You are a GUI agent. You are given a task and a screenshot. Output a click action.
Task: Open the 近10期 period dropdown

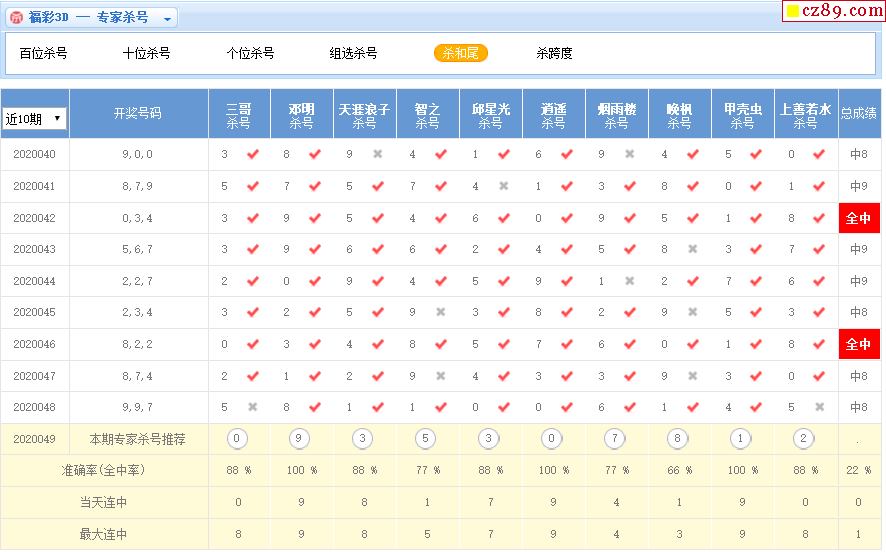[35, 119]
